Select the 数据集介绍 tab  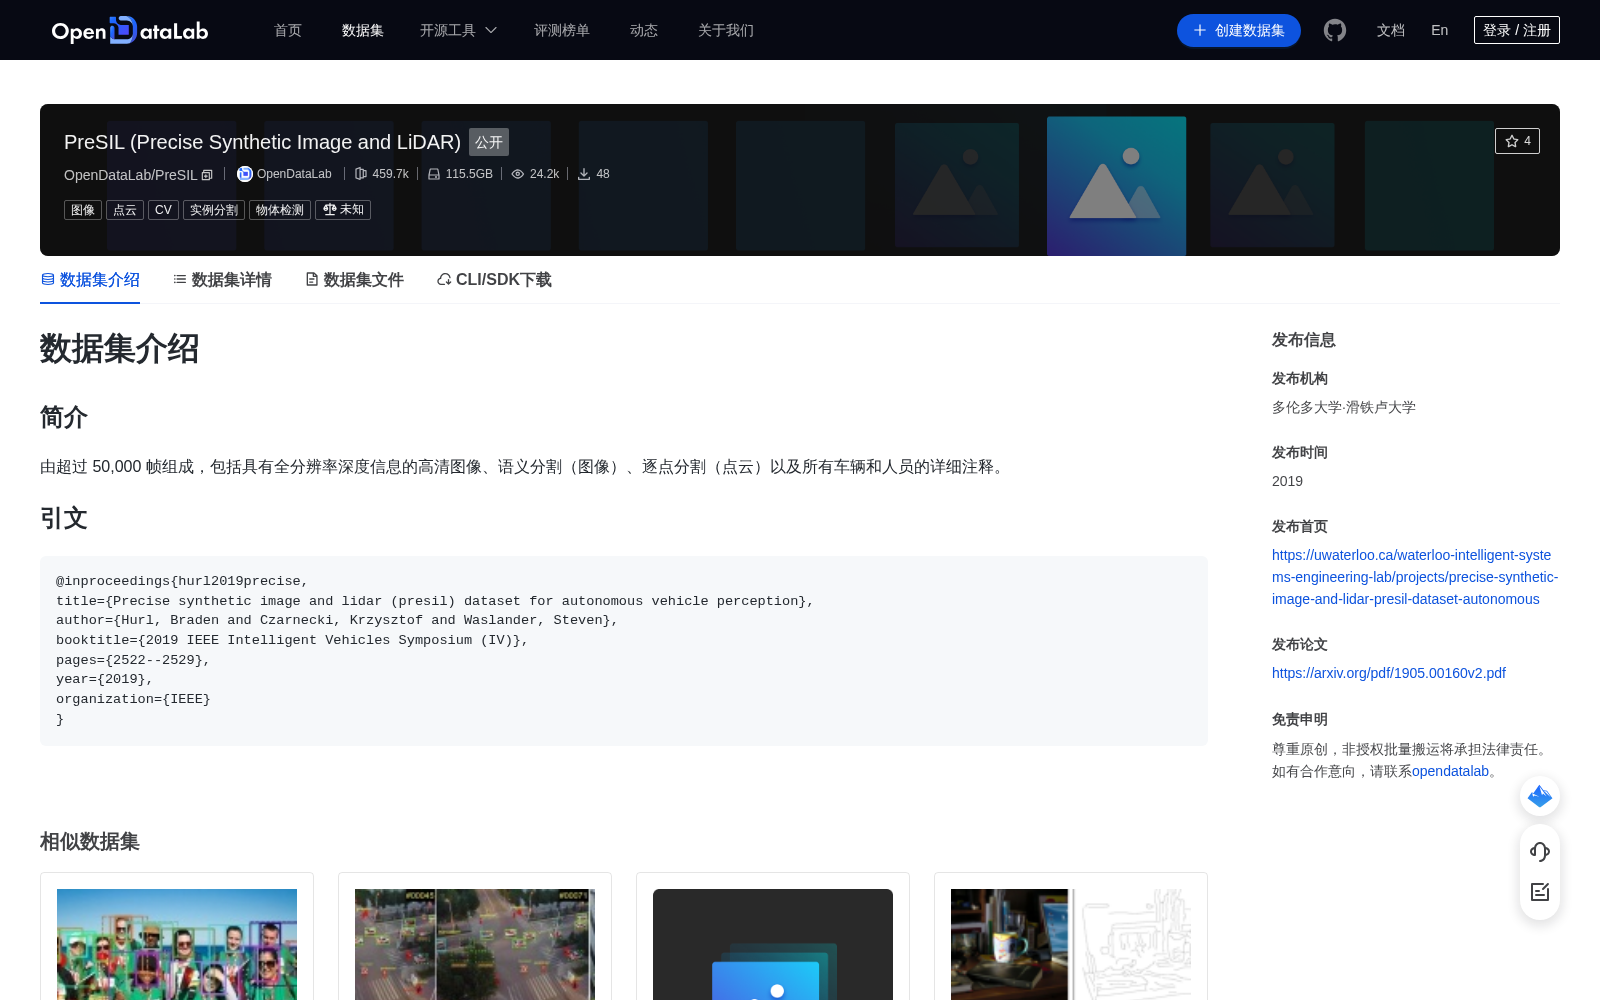[x=90, y=280]
